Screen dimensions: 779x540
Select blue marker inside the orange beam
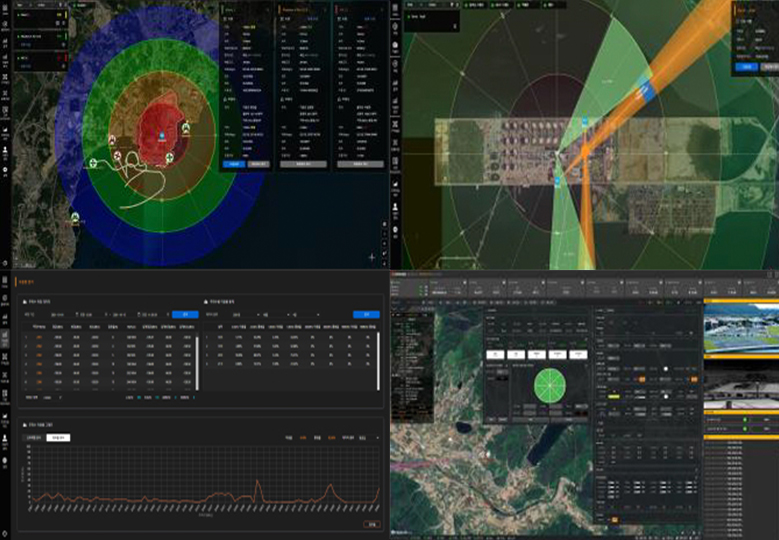[647, 91]
